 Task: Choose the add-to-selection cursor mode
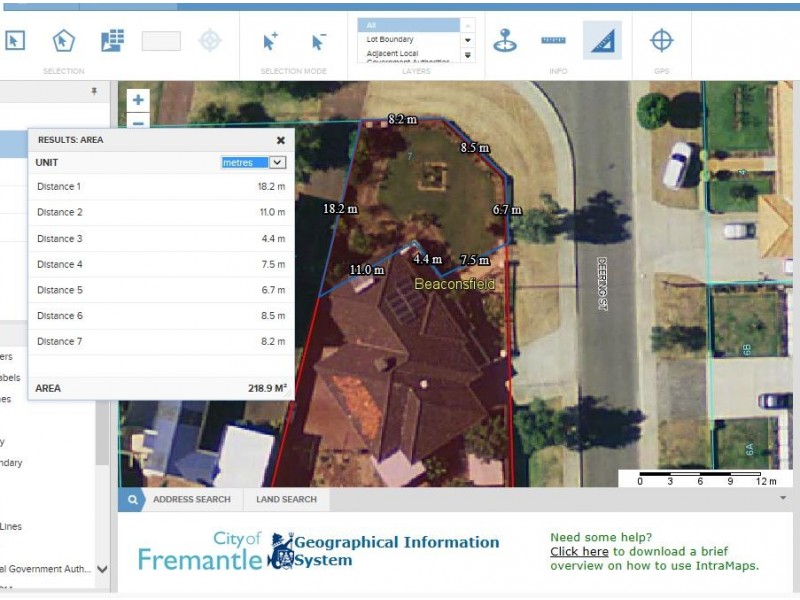[x=270, y=41]
